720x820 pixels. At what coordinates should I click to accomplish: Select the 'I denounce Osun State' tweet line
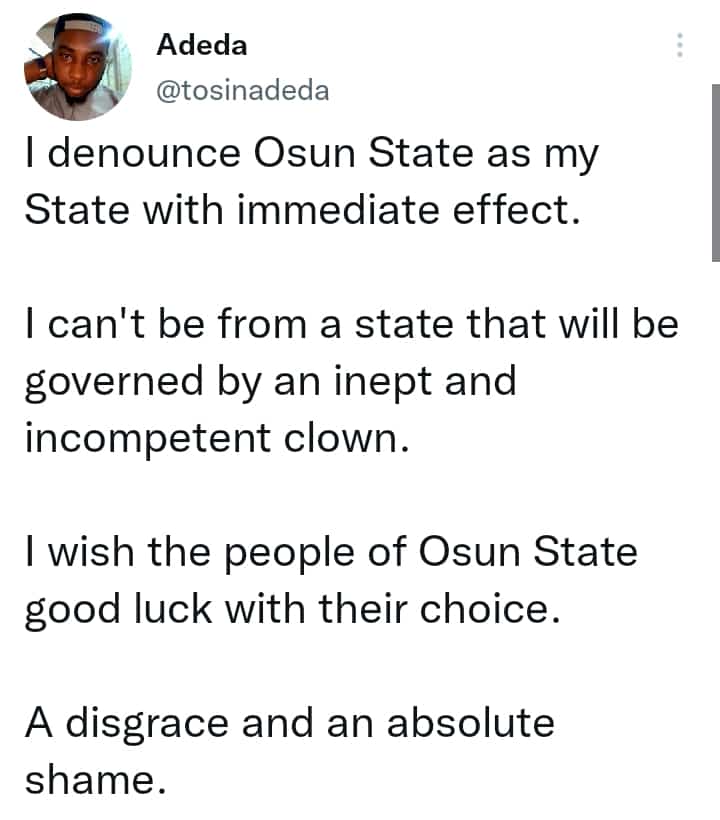(x=312, y=154)
